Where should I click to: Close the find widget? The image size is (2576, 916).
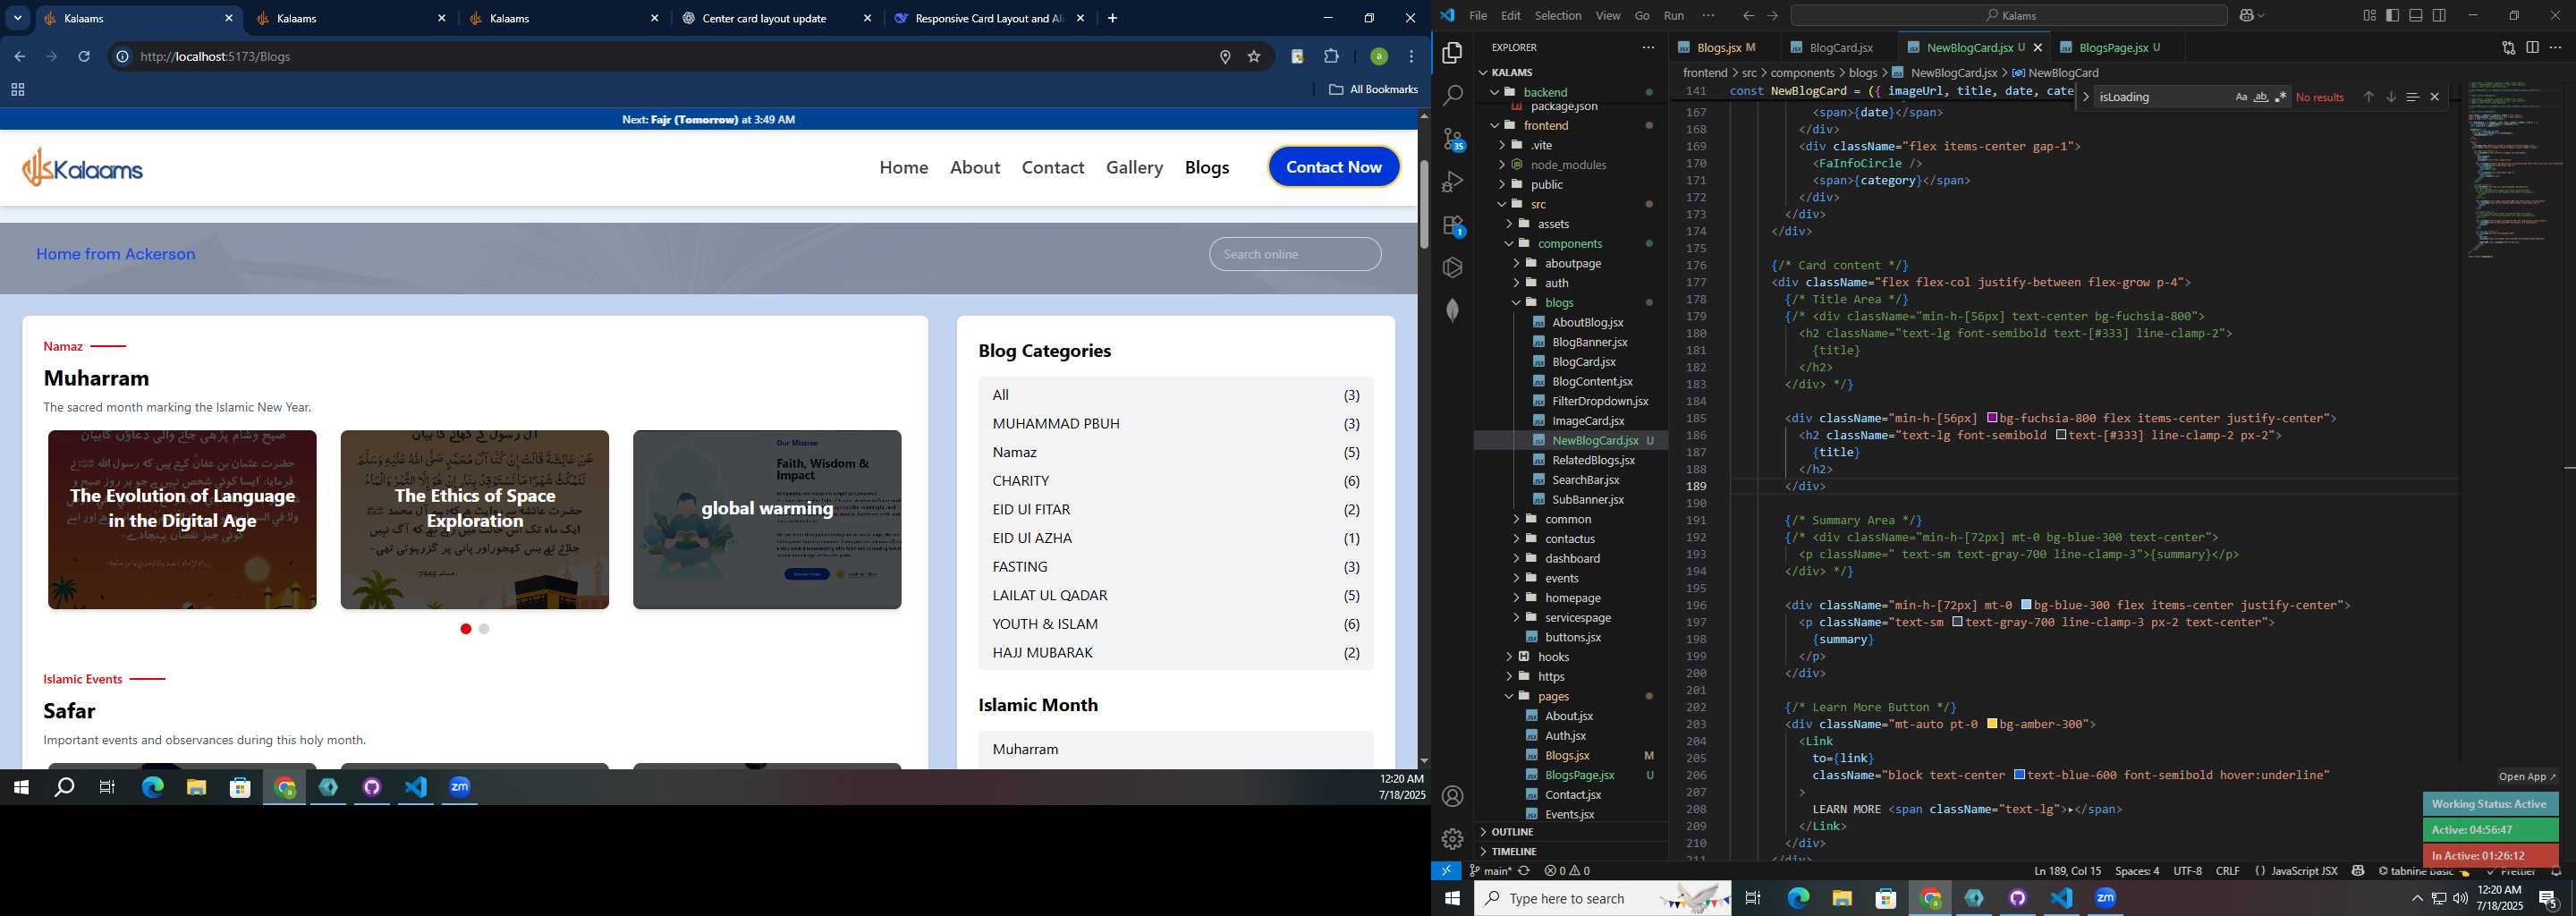pyautogui.click(x=2434, y=97)
